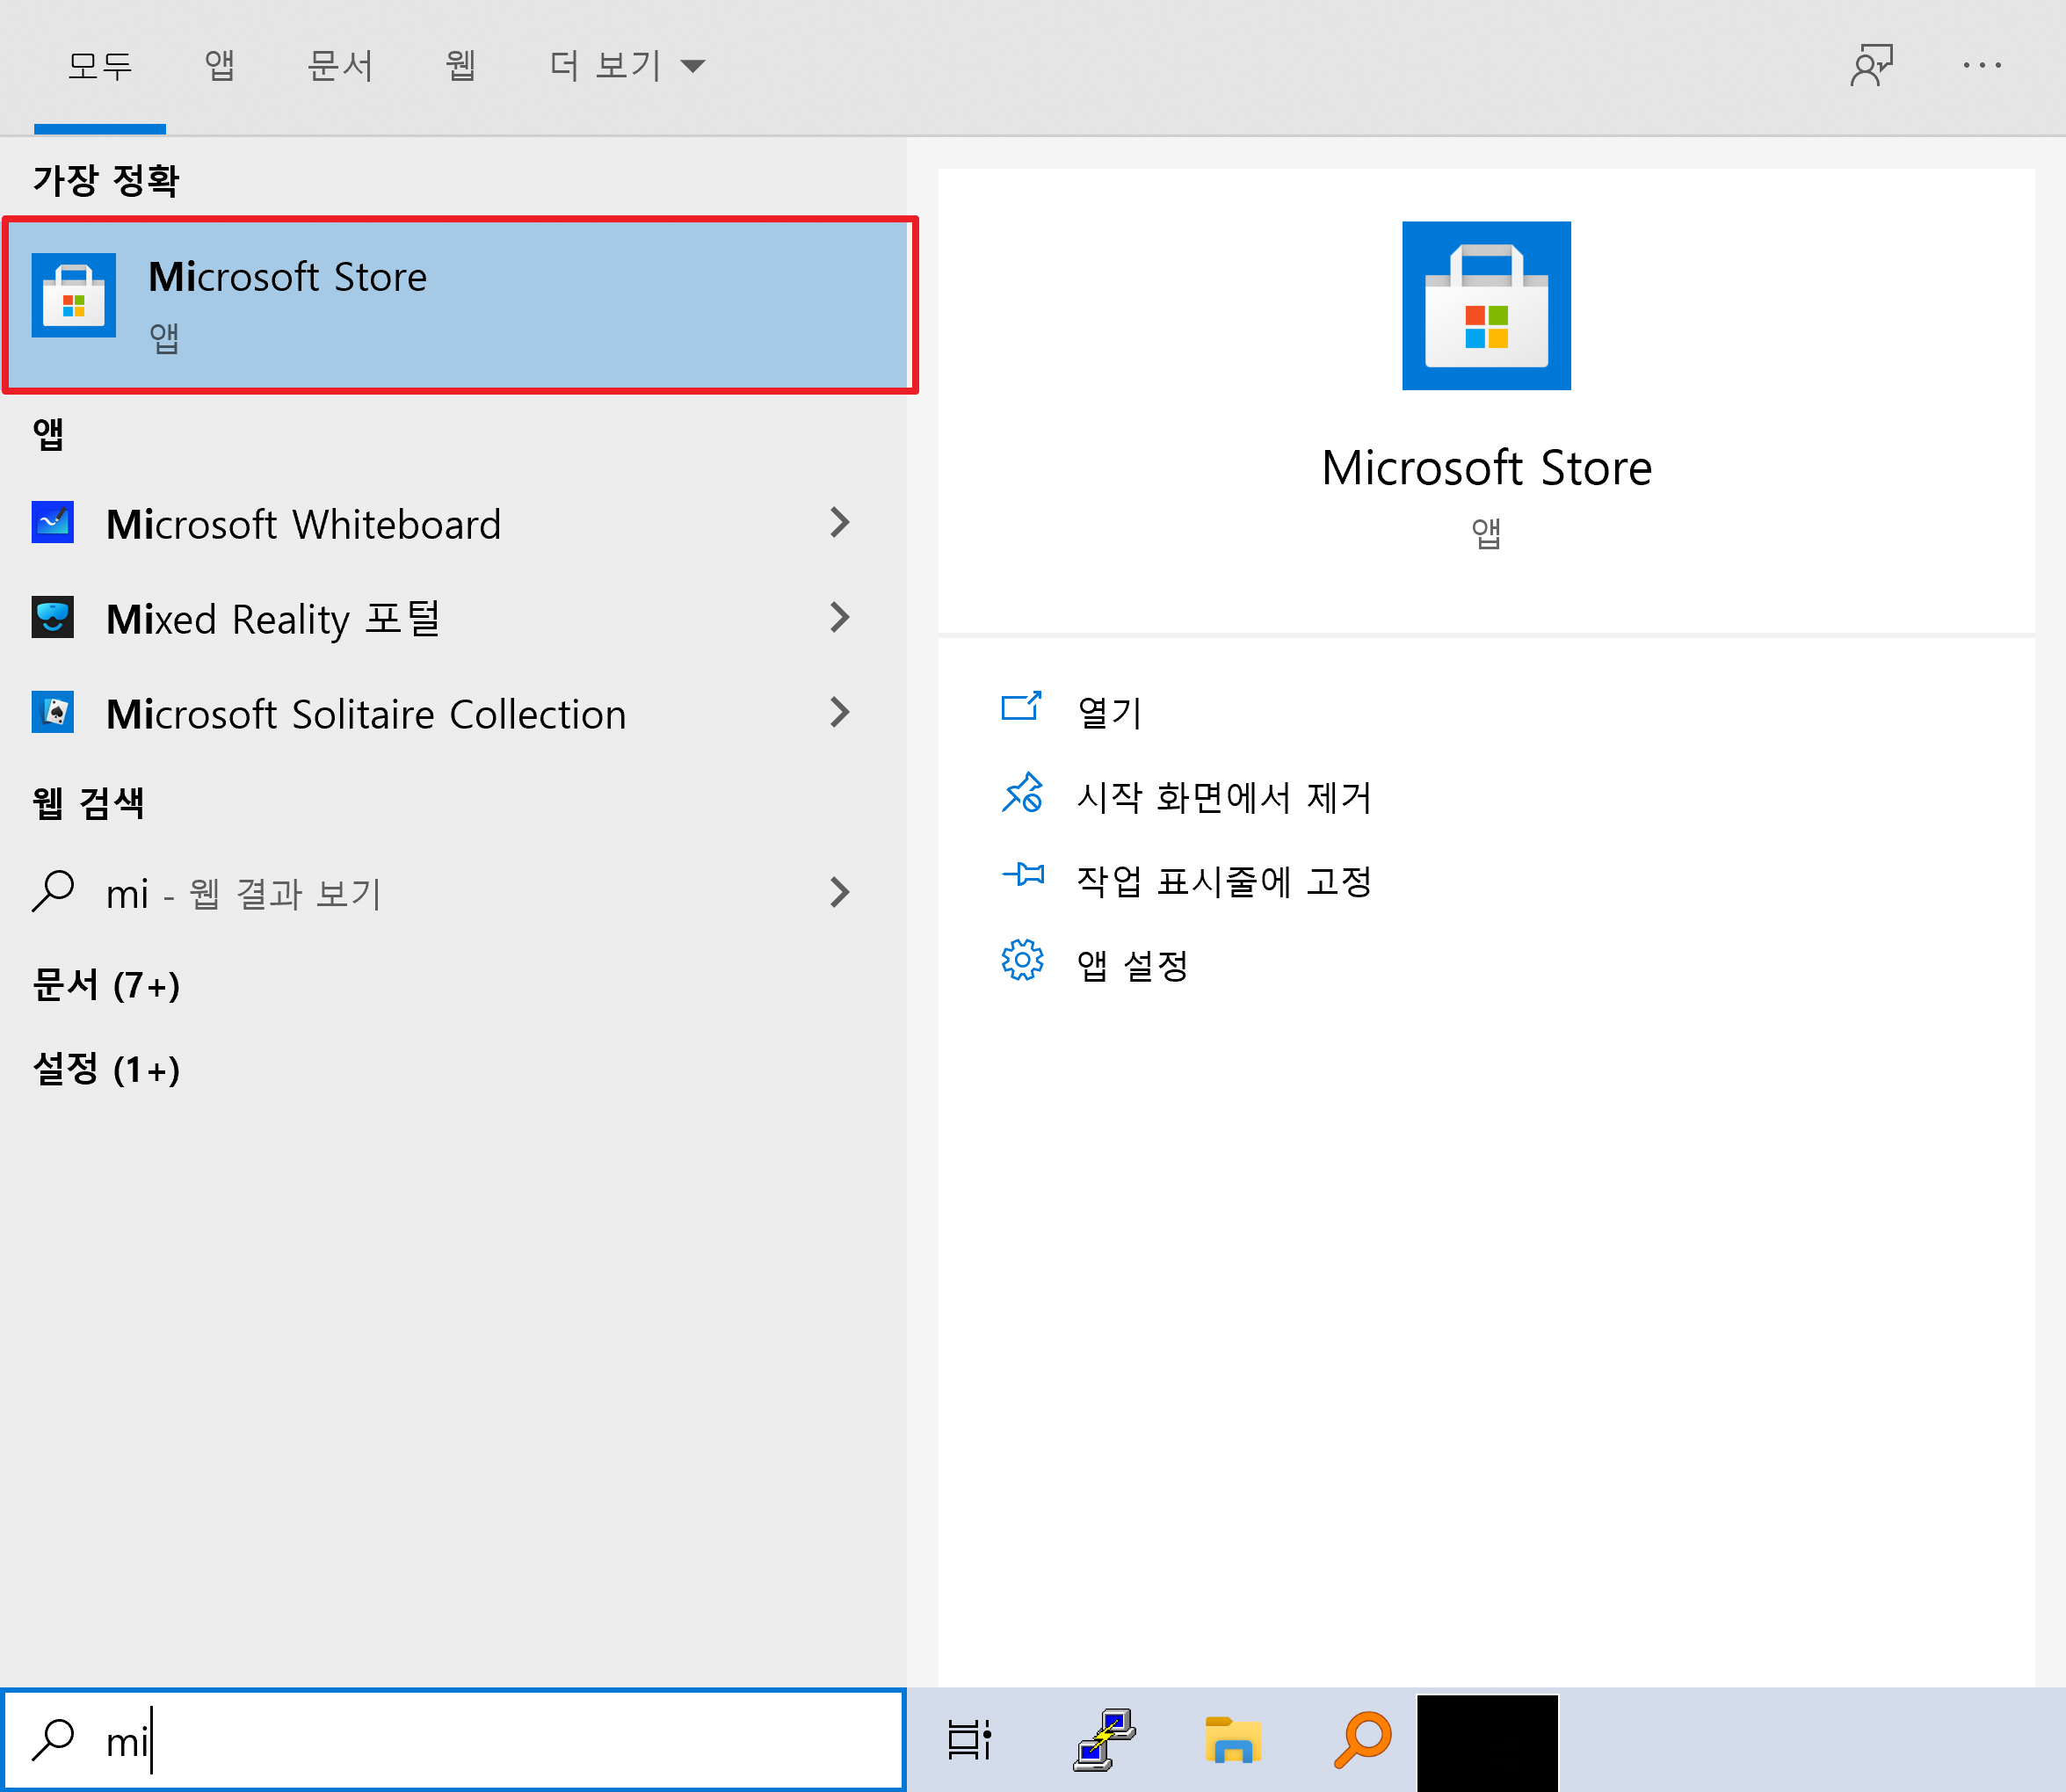Click 작업 표시줄에 고정 option

[1222, 881]
